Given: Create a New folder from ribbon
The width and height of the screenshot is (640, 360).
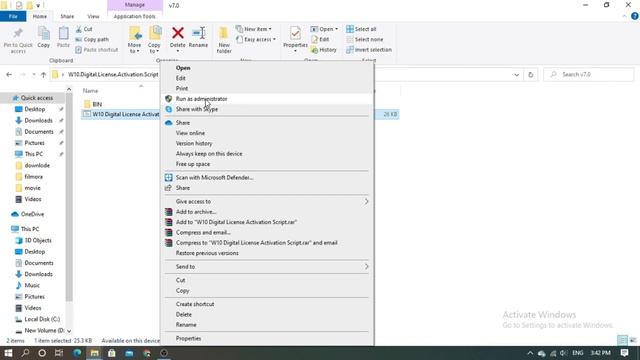Looking at the screenshot, I should (x=224, y=40).
